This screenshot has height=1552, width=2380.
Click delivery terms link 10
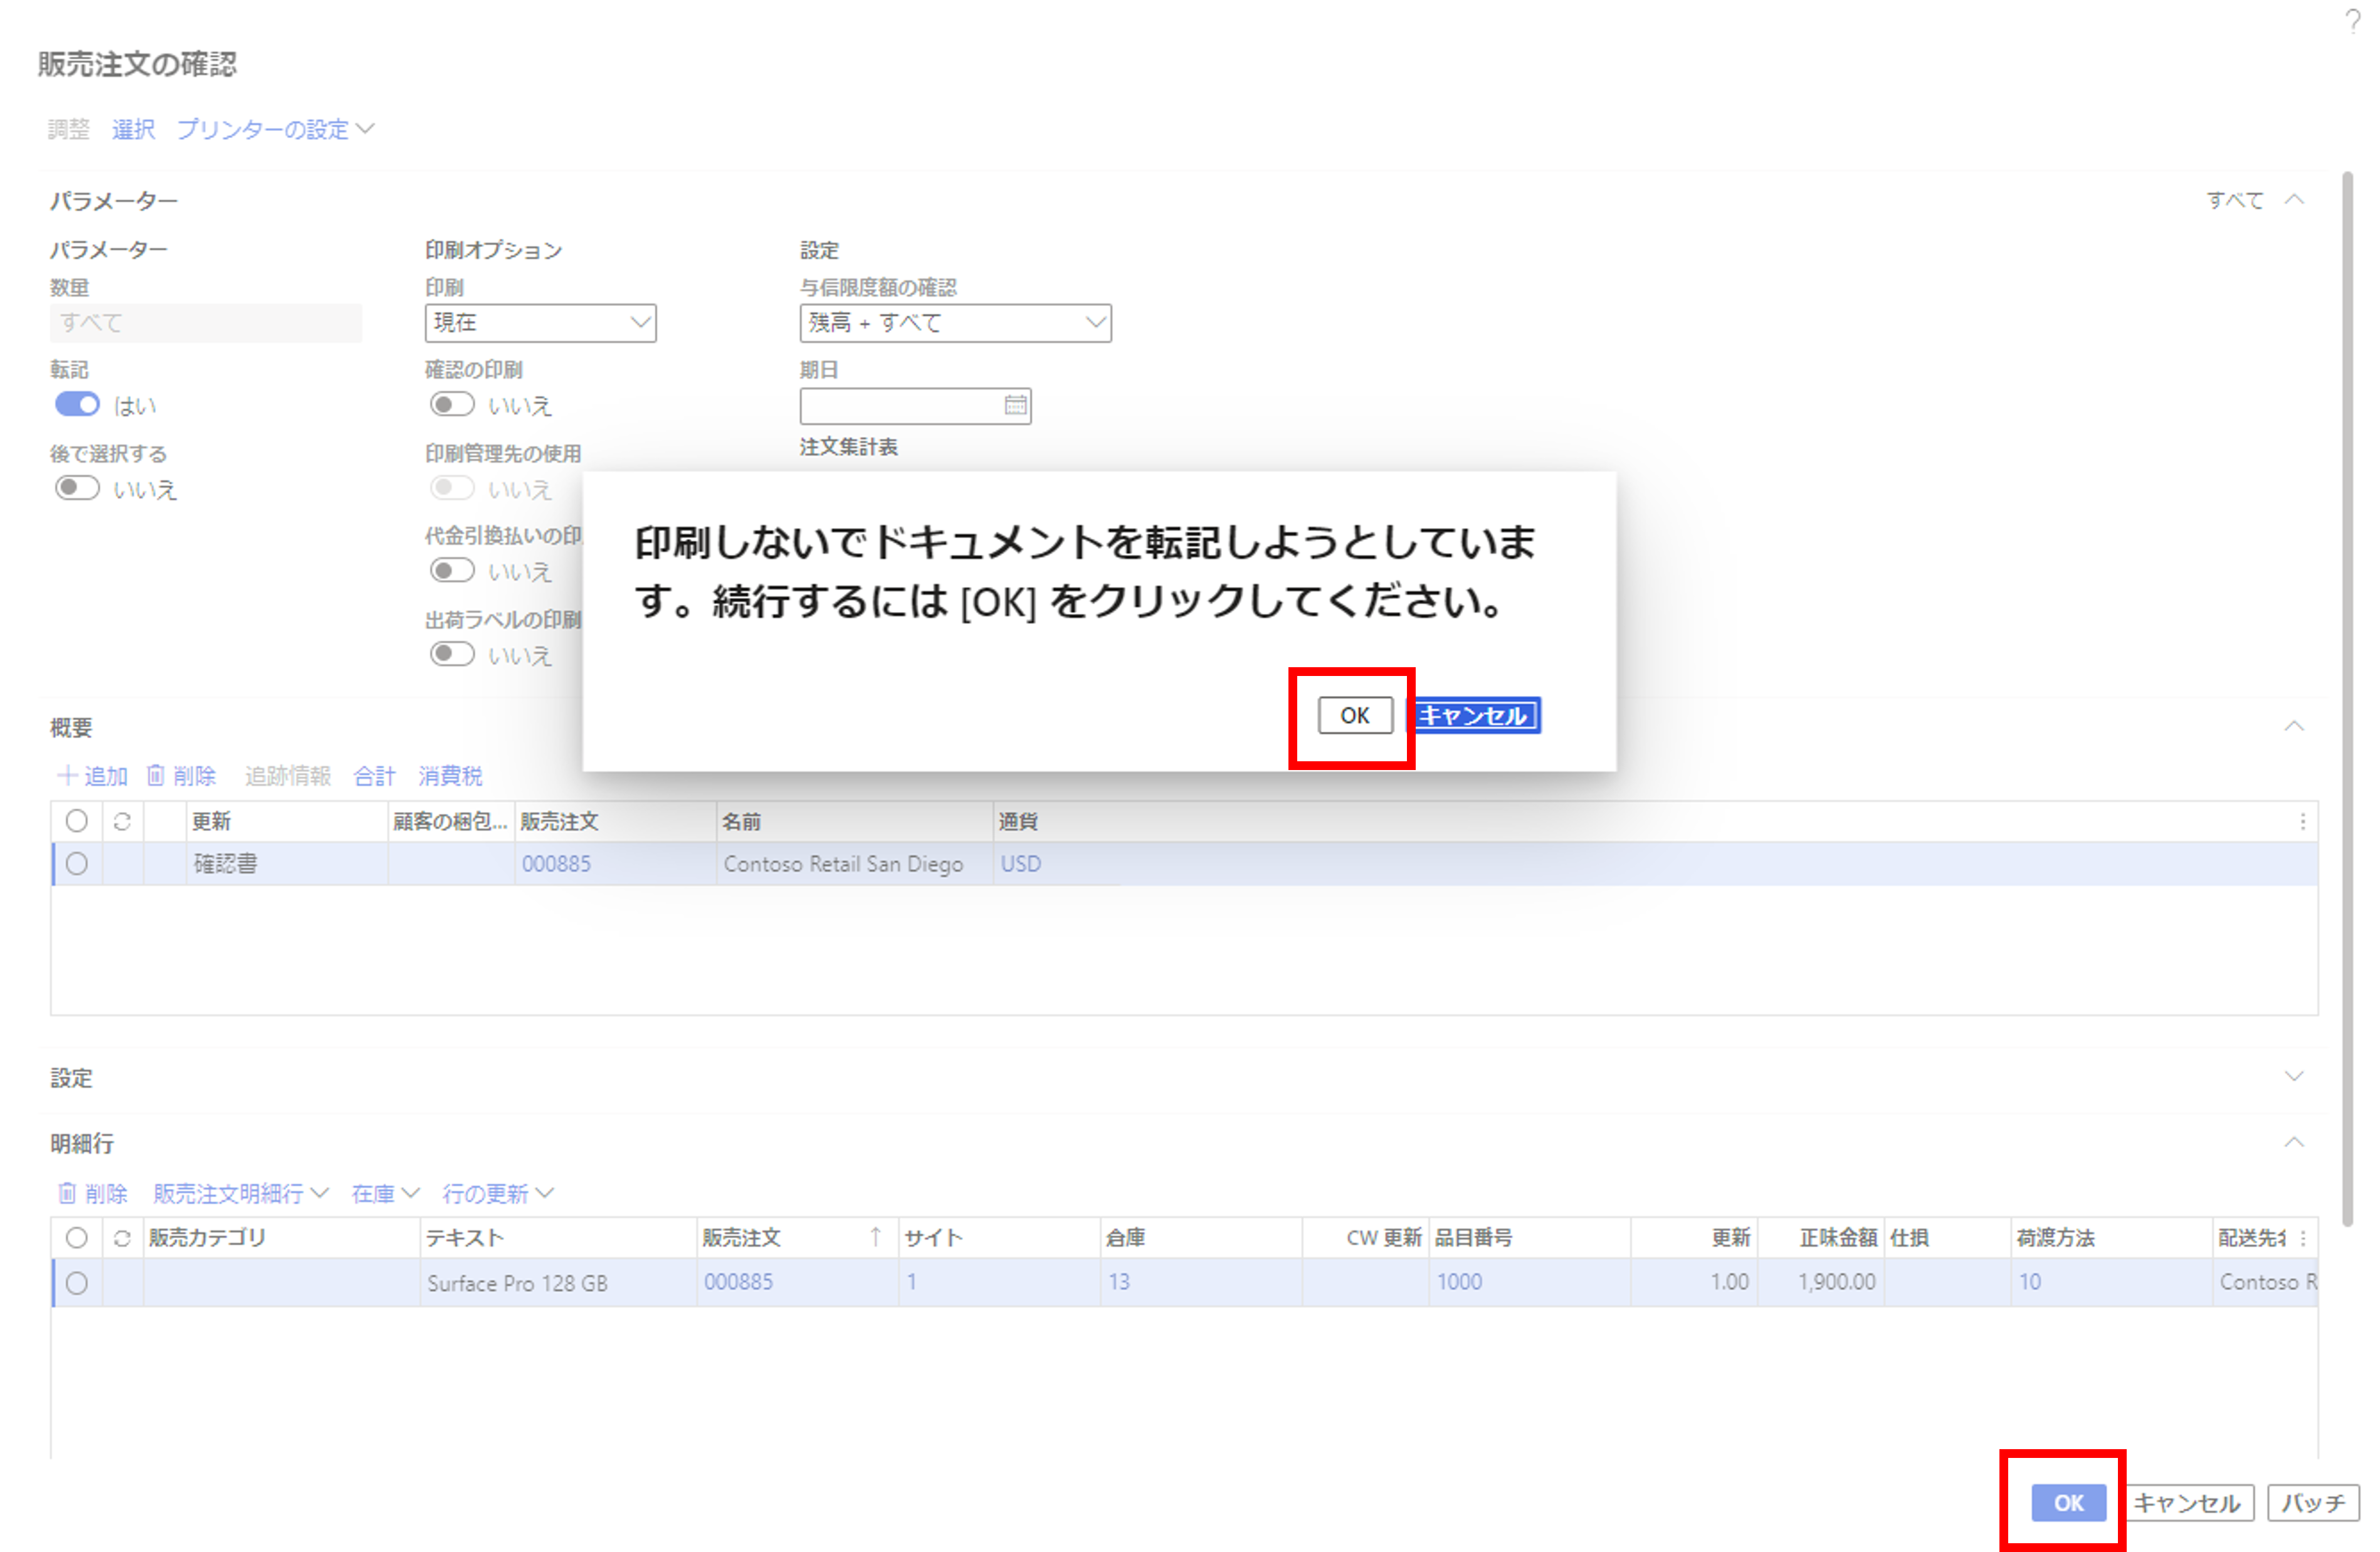pos(2029,1282)
